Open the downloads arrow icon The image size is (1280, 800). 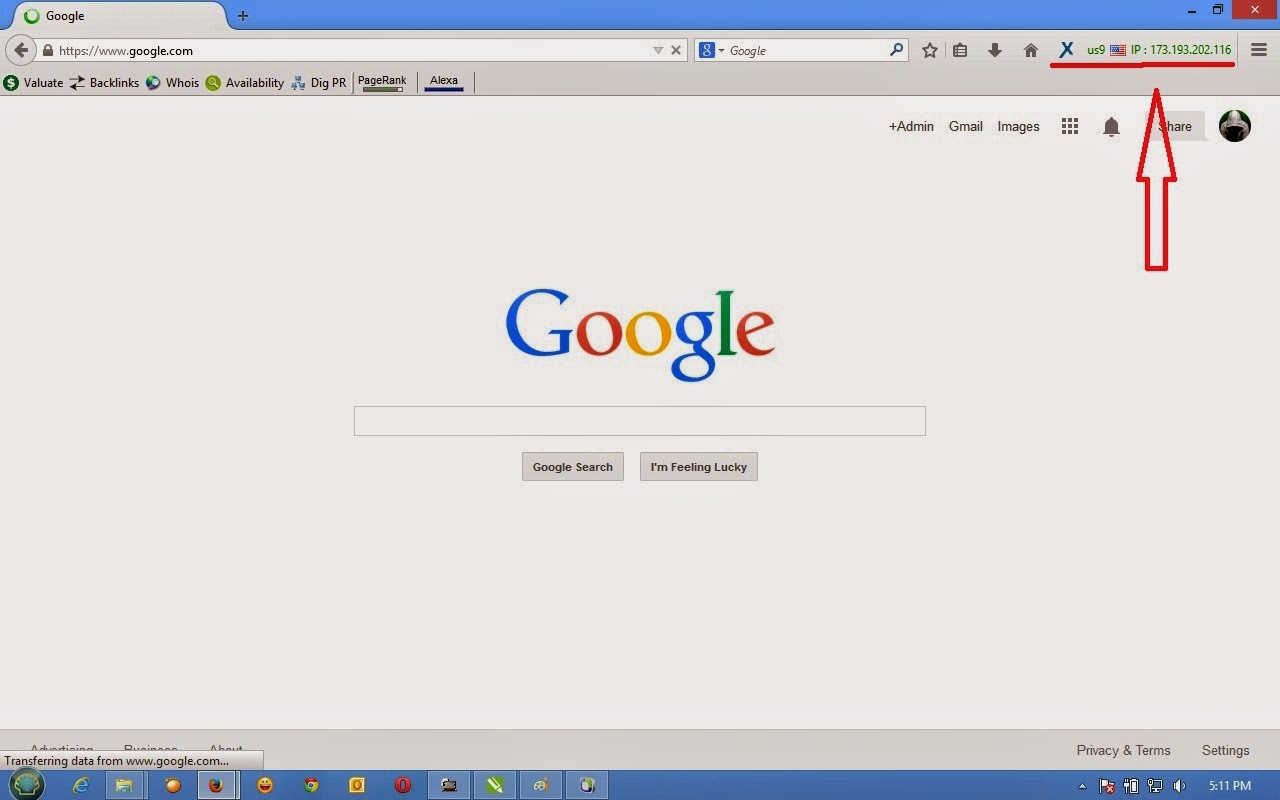point(995,50)
